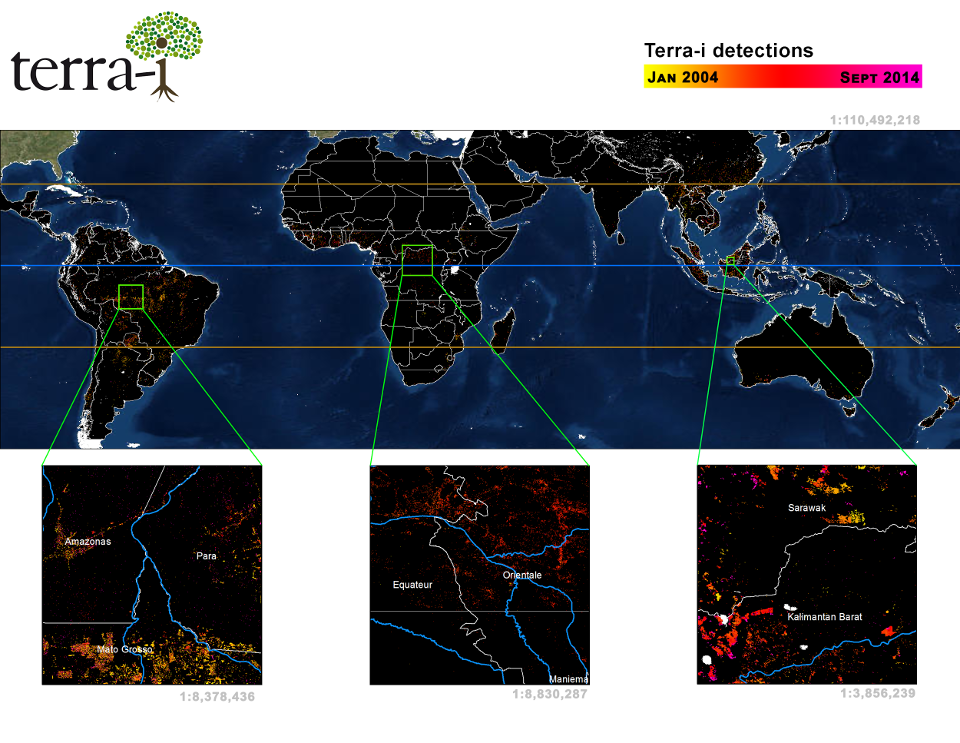Click the 1:110,492,218 world map scale
This screenshot has width=960, height=743.
pos(873,120)
